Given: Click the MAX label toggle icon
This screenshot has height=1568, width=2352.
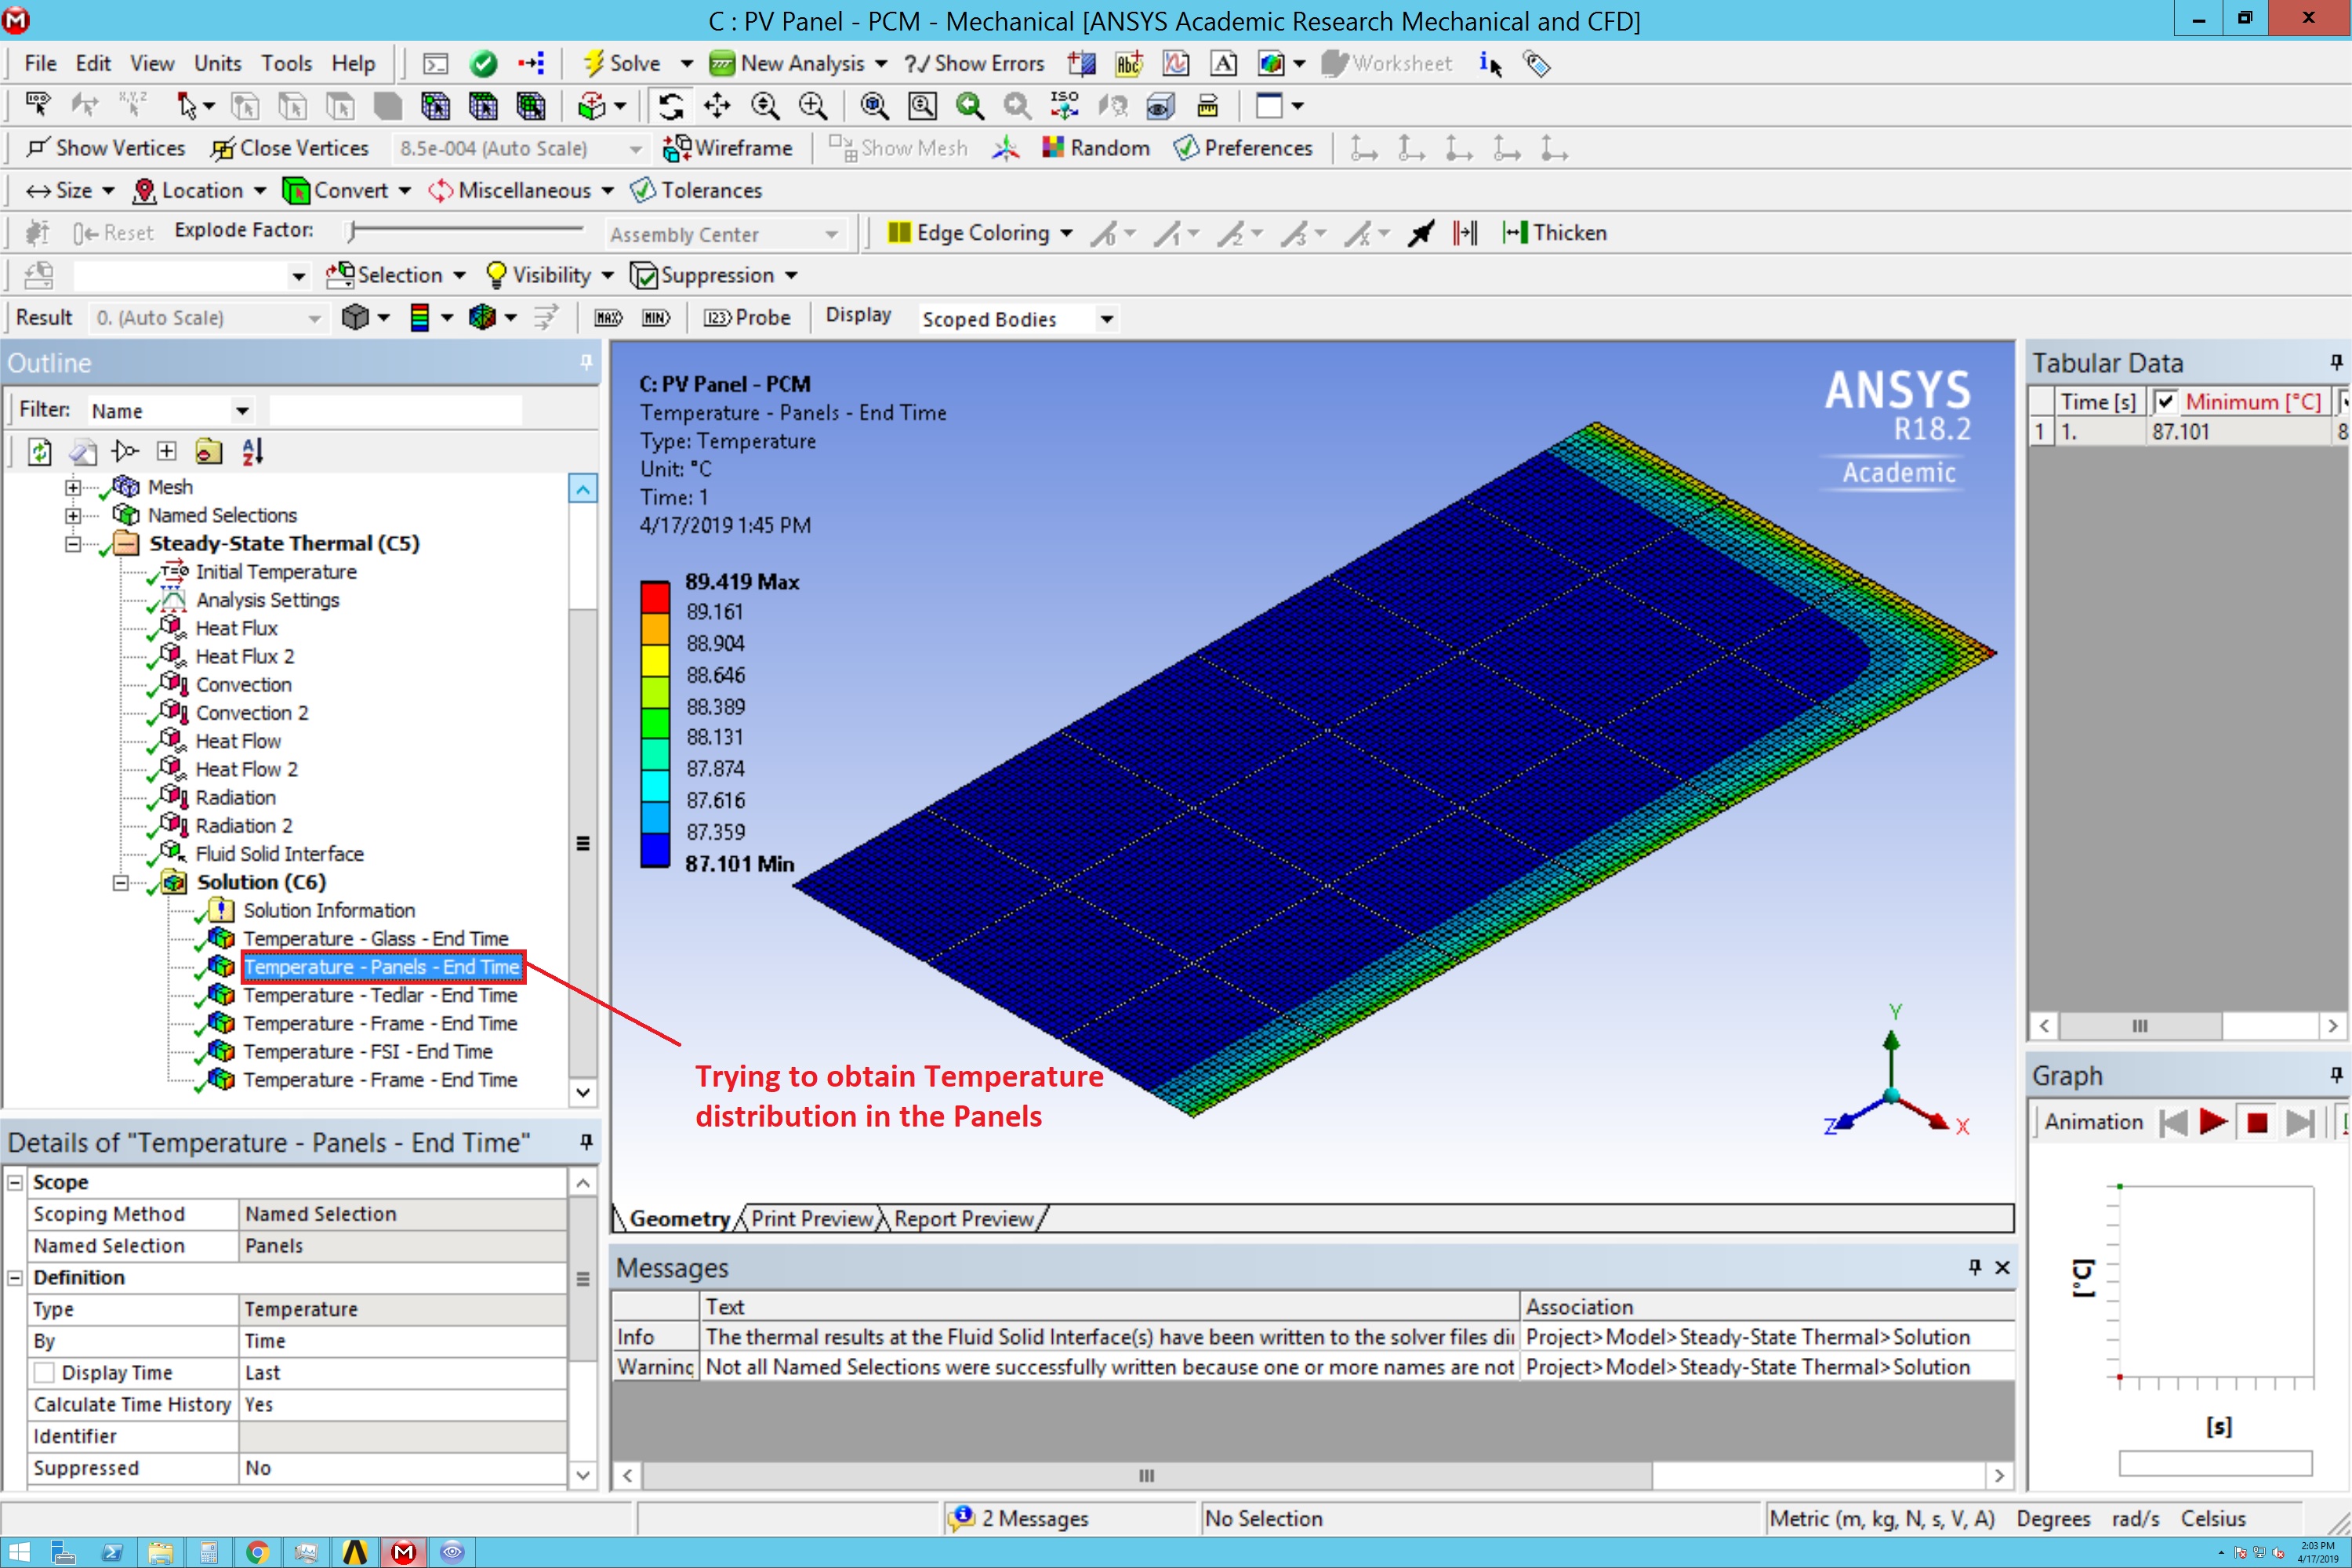Looking at the screenshot, I should [x=608, y=318].
